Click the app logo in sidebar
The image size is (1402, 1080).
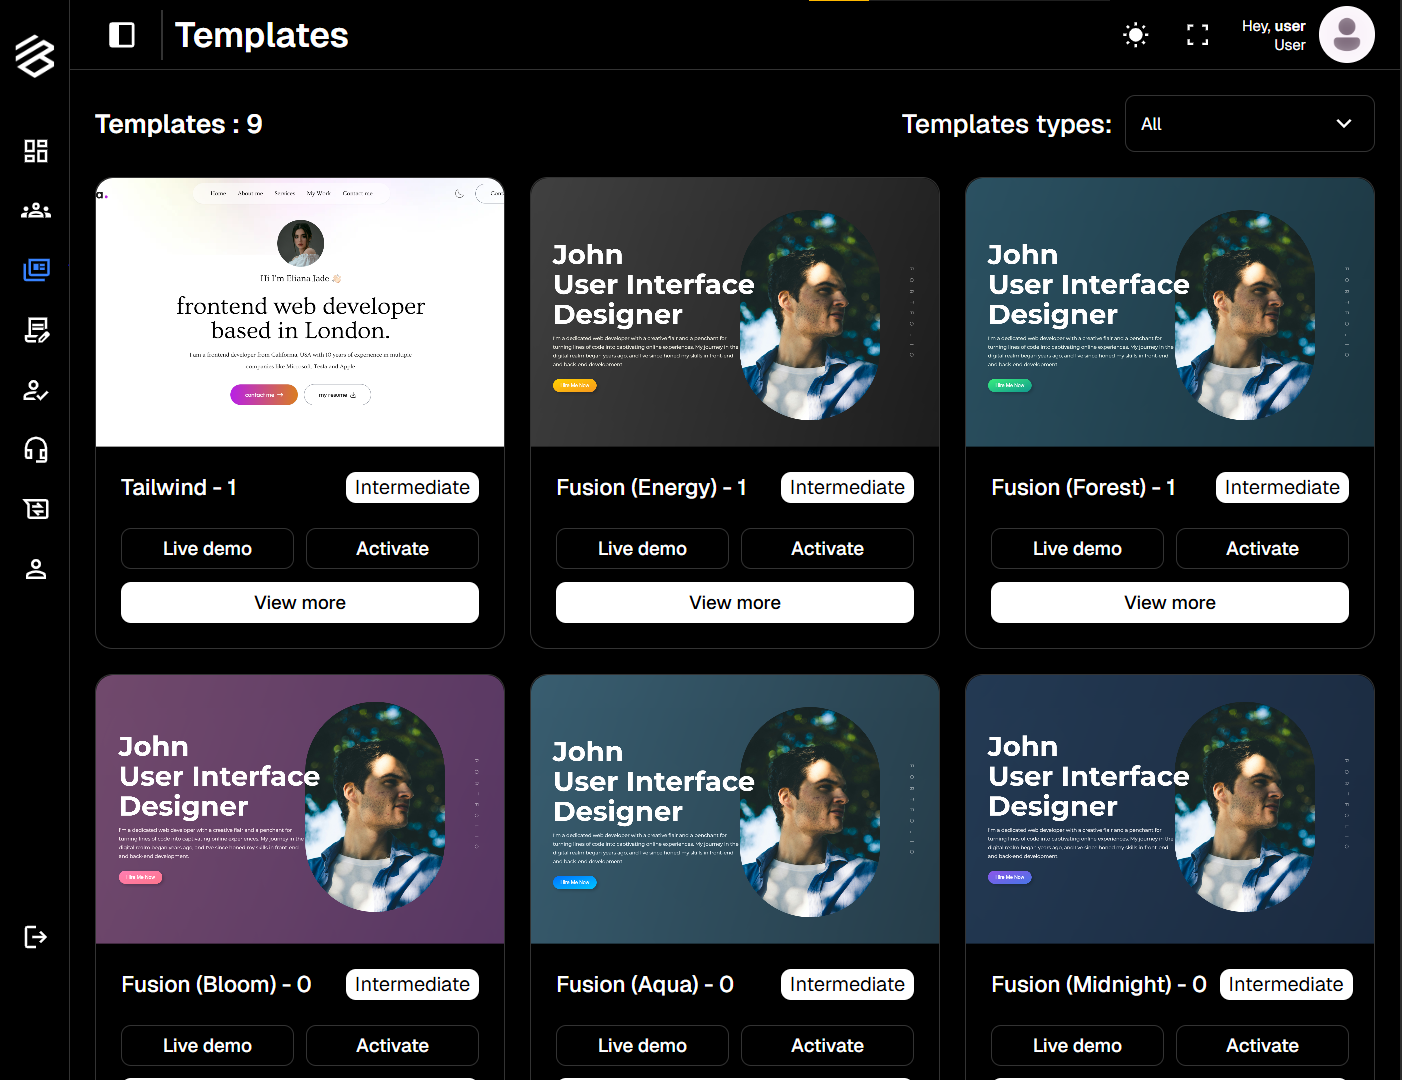pyautogui.click(x=35, y=56)
